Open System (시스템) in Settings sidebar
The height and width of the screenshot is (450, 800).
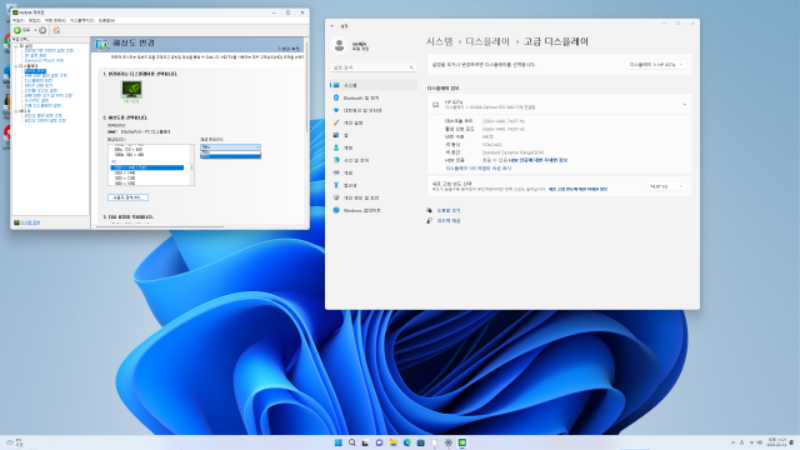pyautogui.click(x=373, y=85)
